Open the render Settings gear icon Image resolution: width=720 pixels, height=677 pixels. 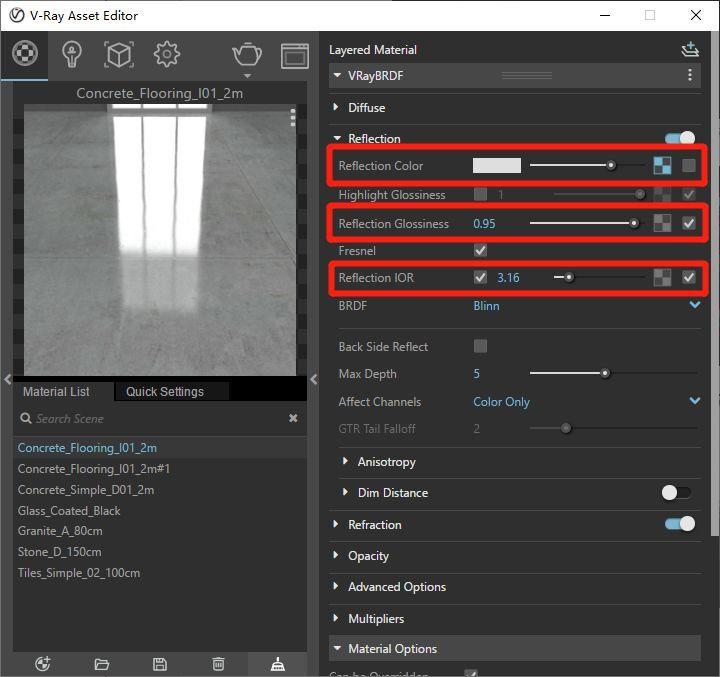[167, 54]
